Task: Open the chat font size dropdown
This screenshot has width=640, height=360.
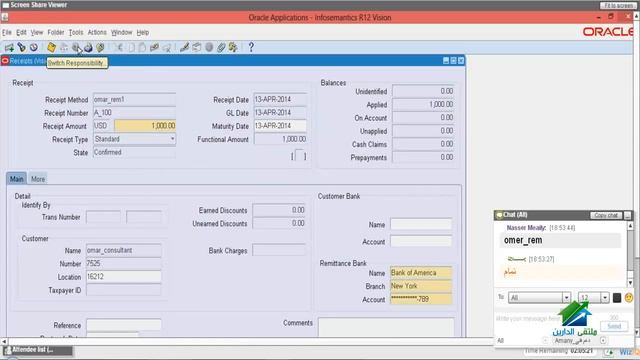Action: pyautogui.click(x=605, y=298)
